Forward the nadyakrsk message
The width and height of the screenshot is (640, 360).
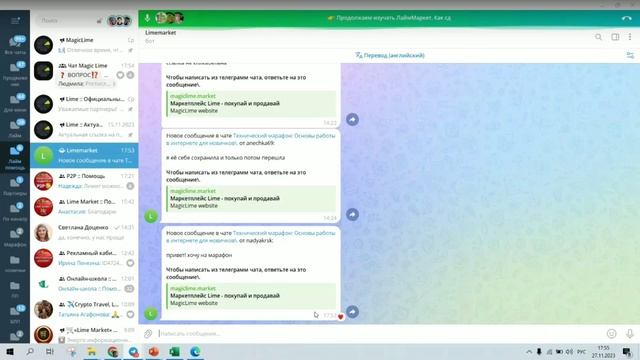pyautogui.click(x=352, y=312)
